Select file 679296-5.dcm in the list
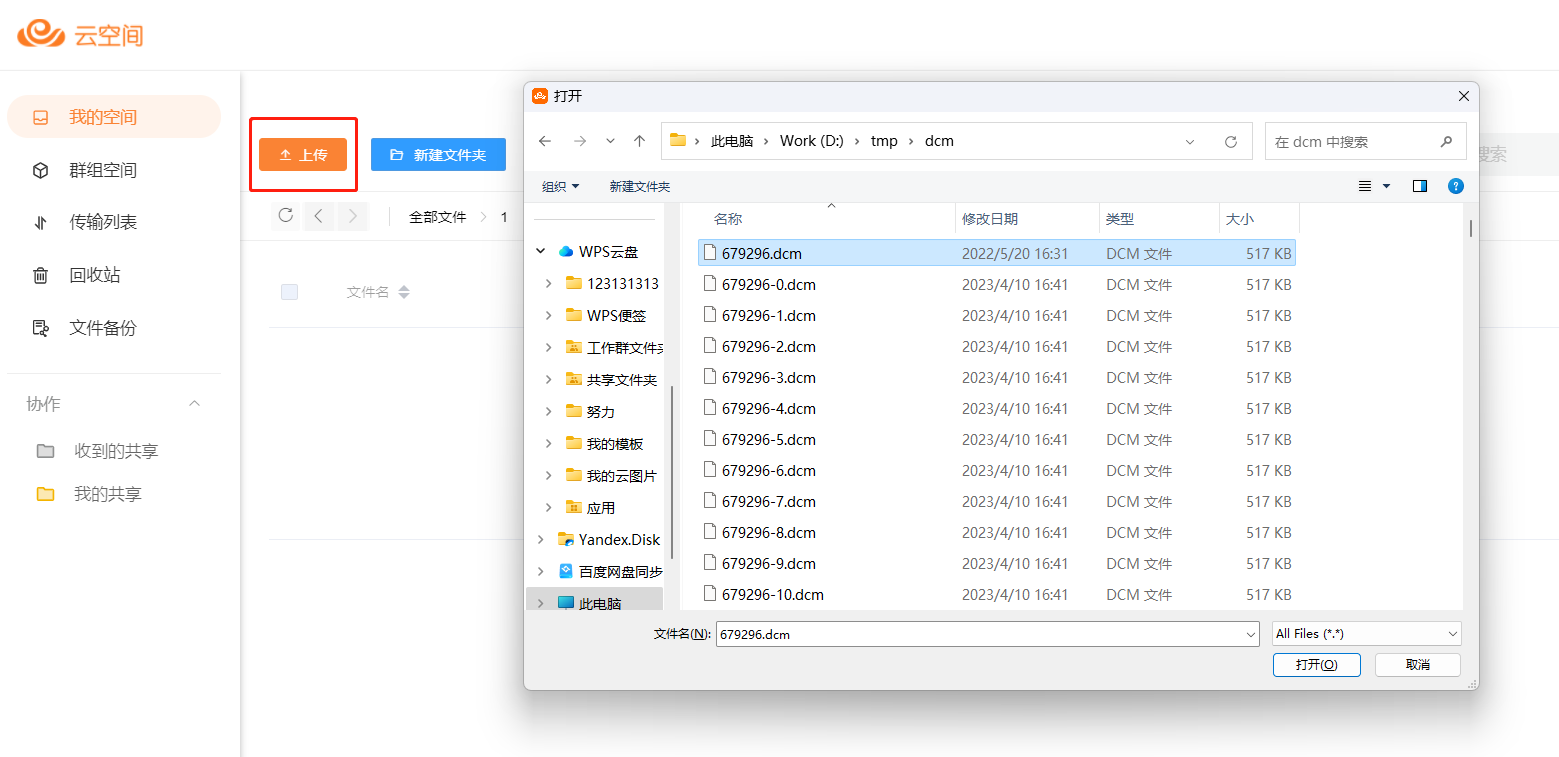 click(x=768, y=440)
